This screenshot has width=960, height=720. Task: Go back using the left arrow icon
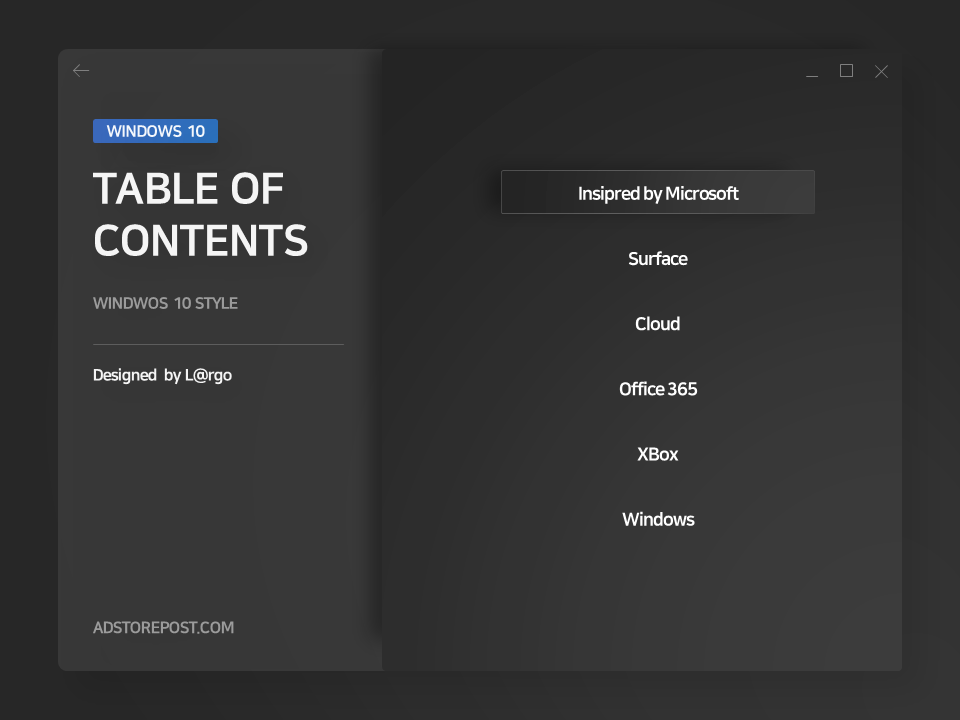click(81, 71)
